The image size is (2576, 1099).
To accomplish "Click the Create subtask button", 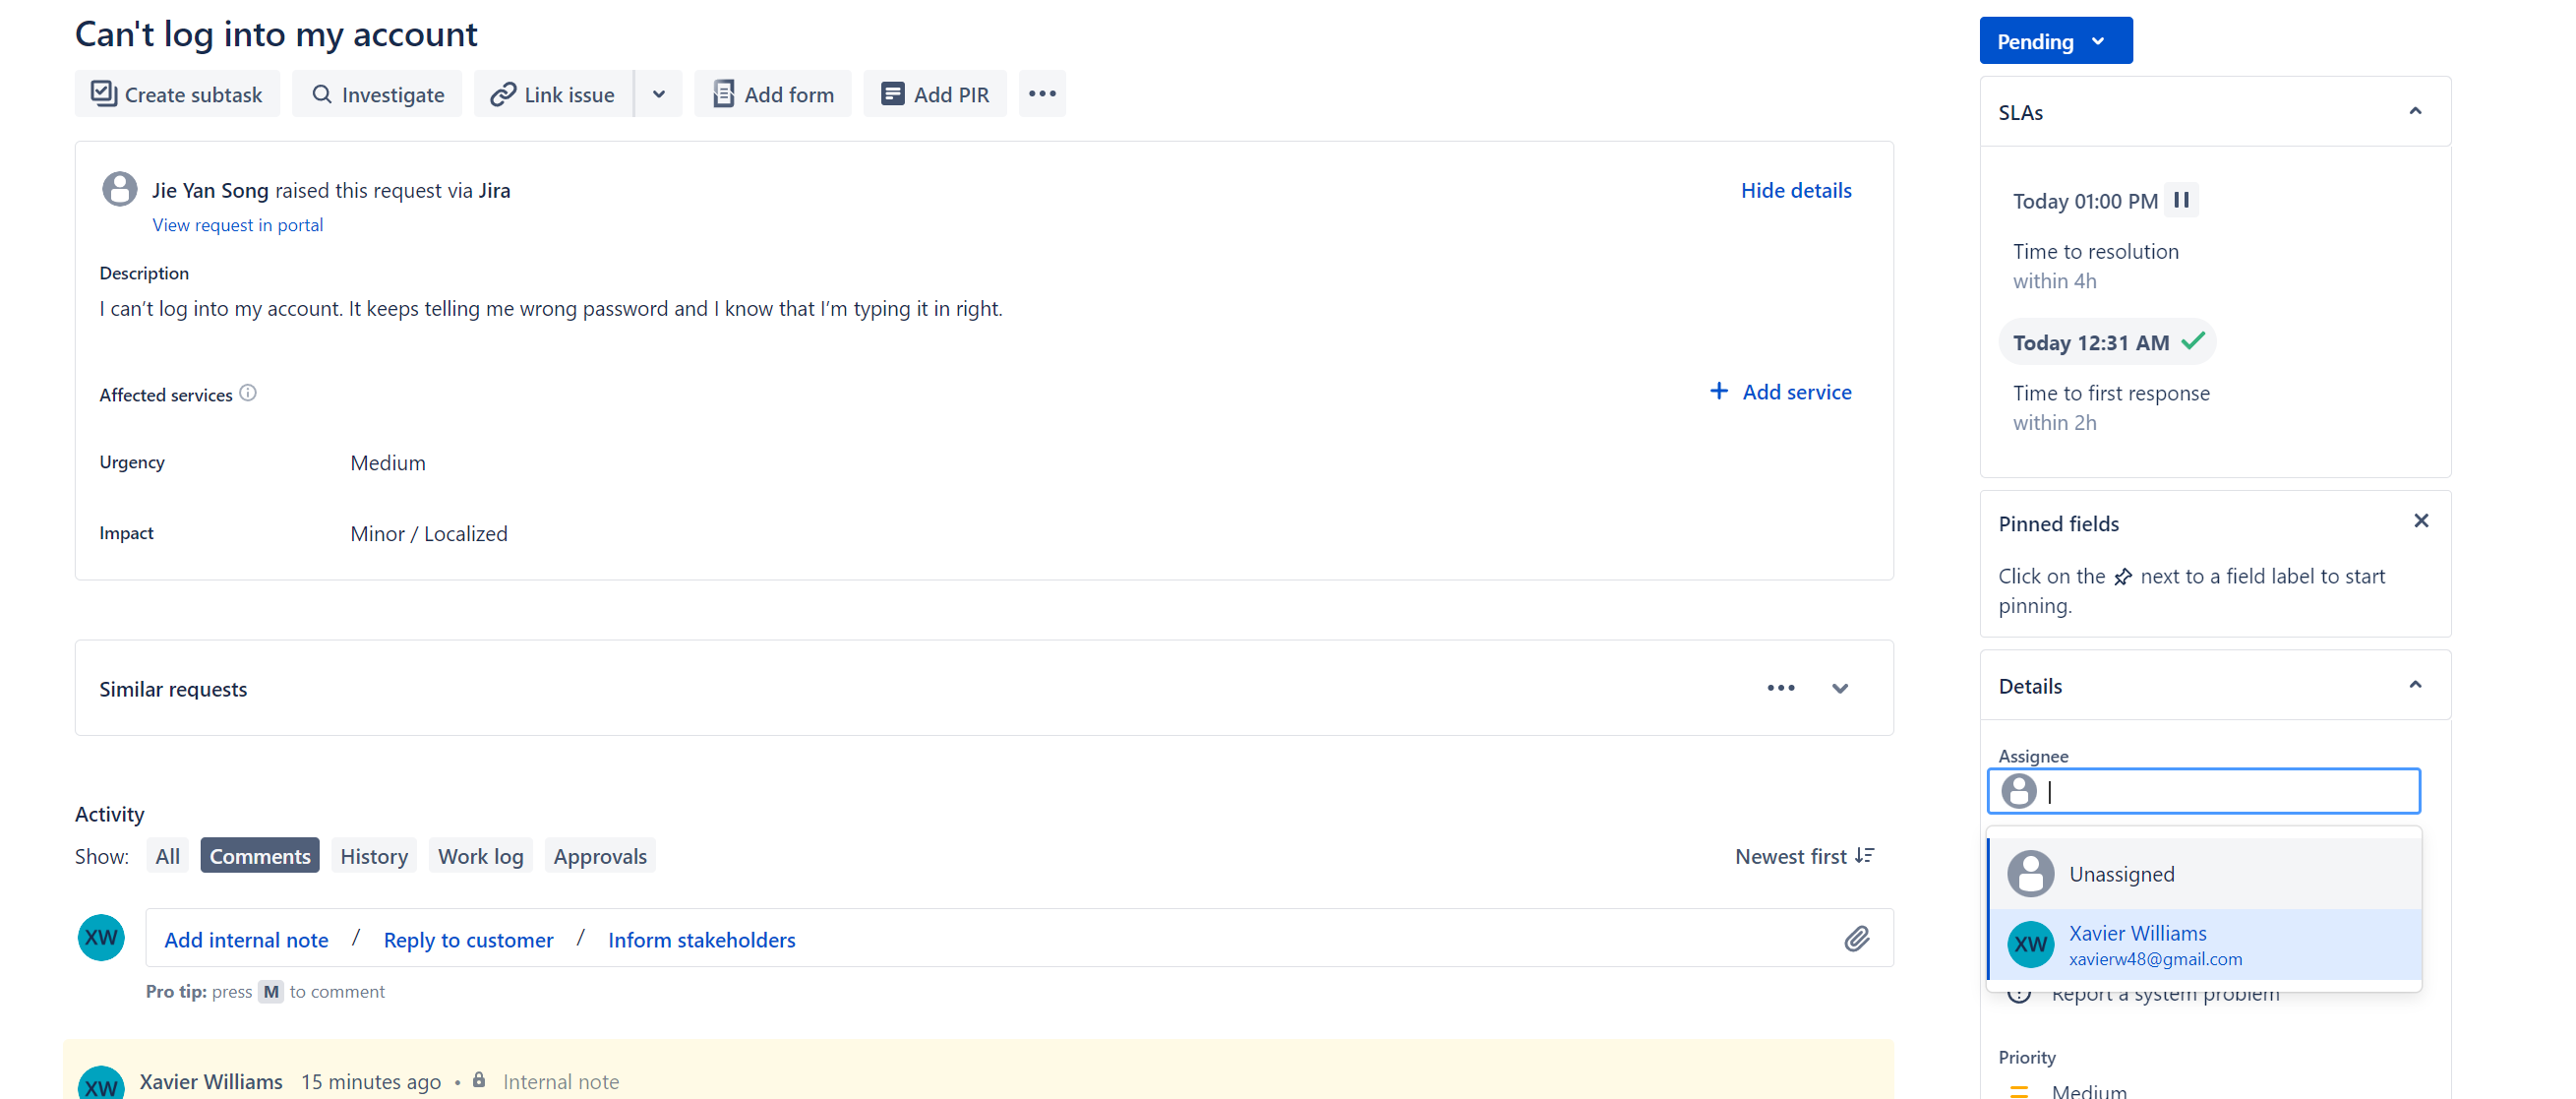I will pos(177,94).
